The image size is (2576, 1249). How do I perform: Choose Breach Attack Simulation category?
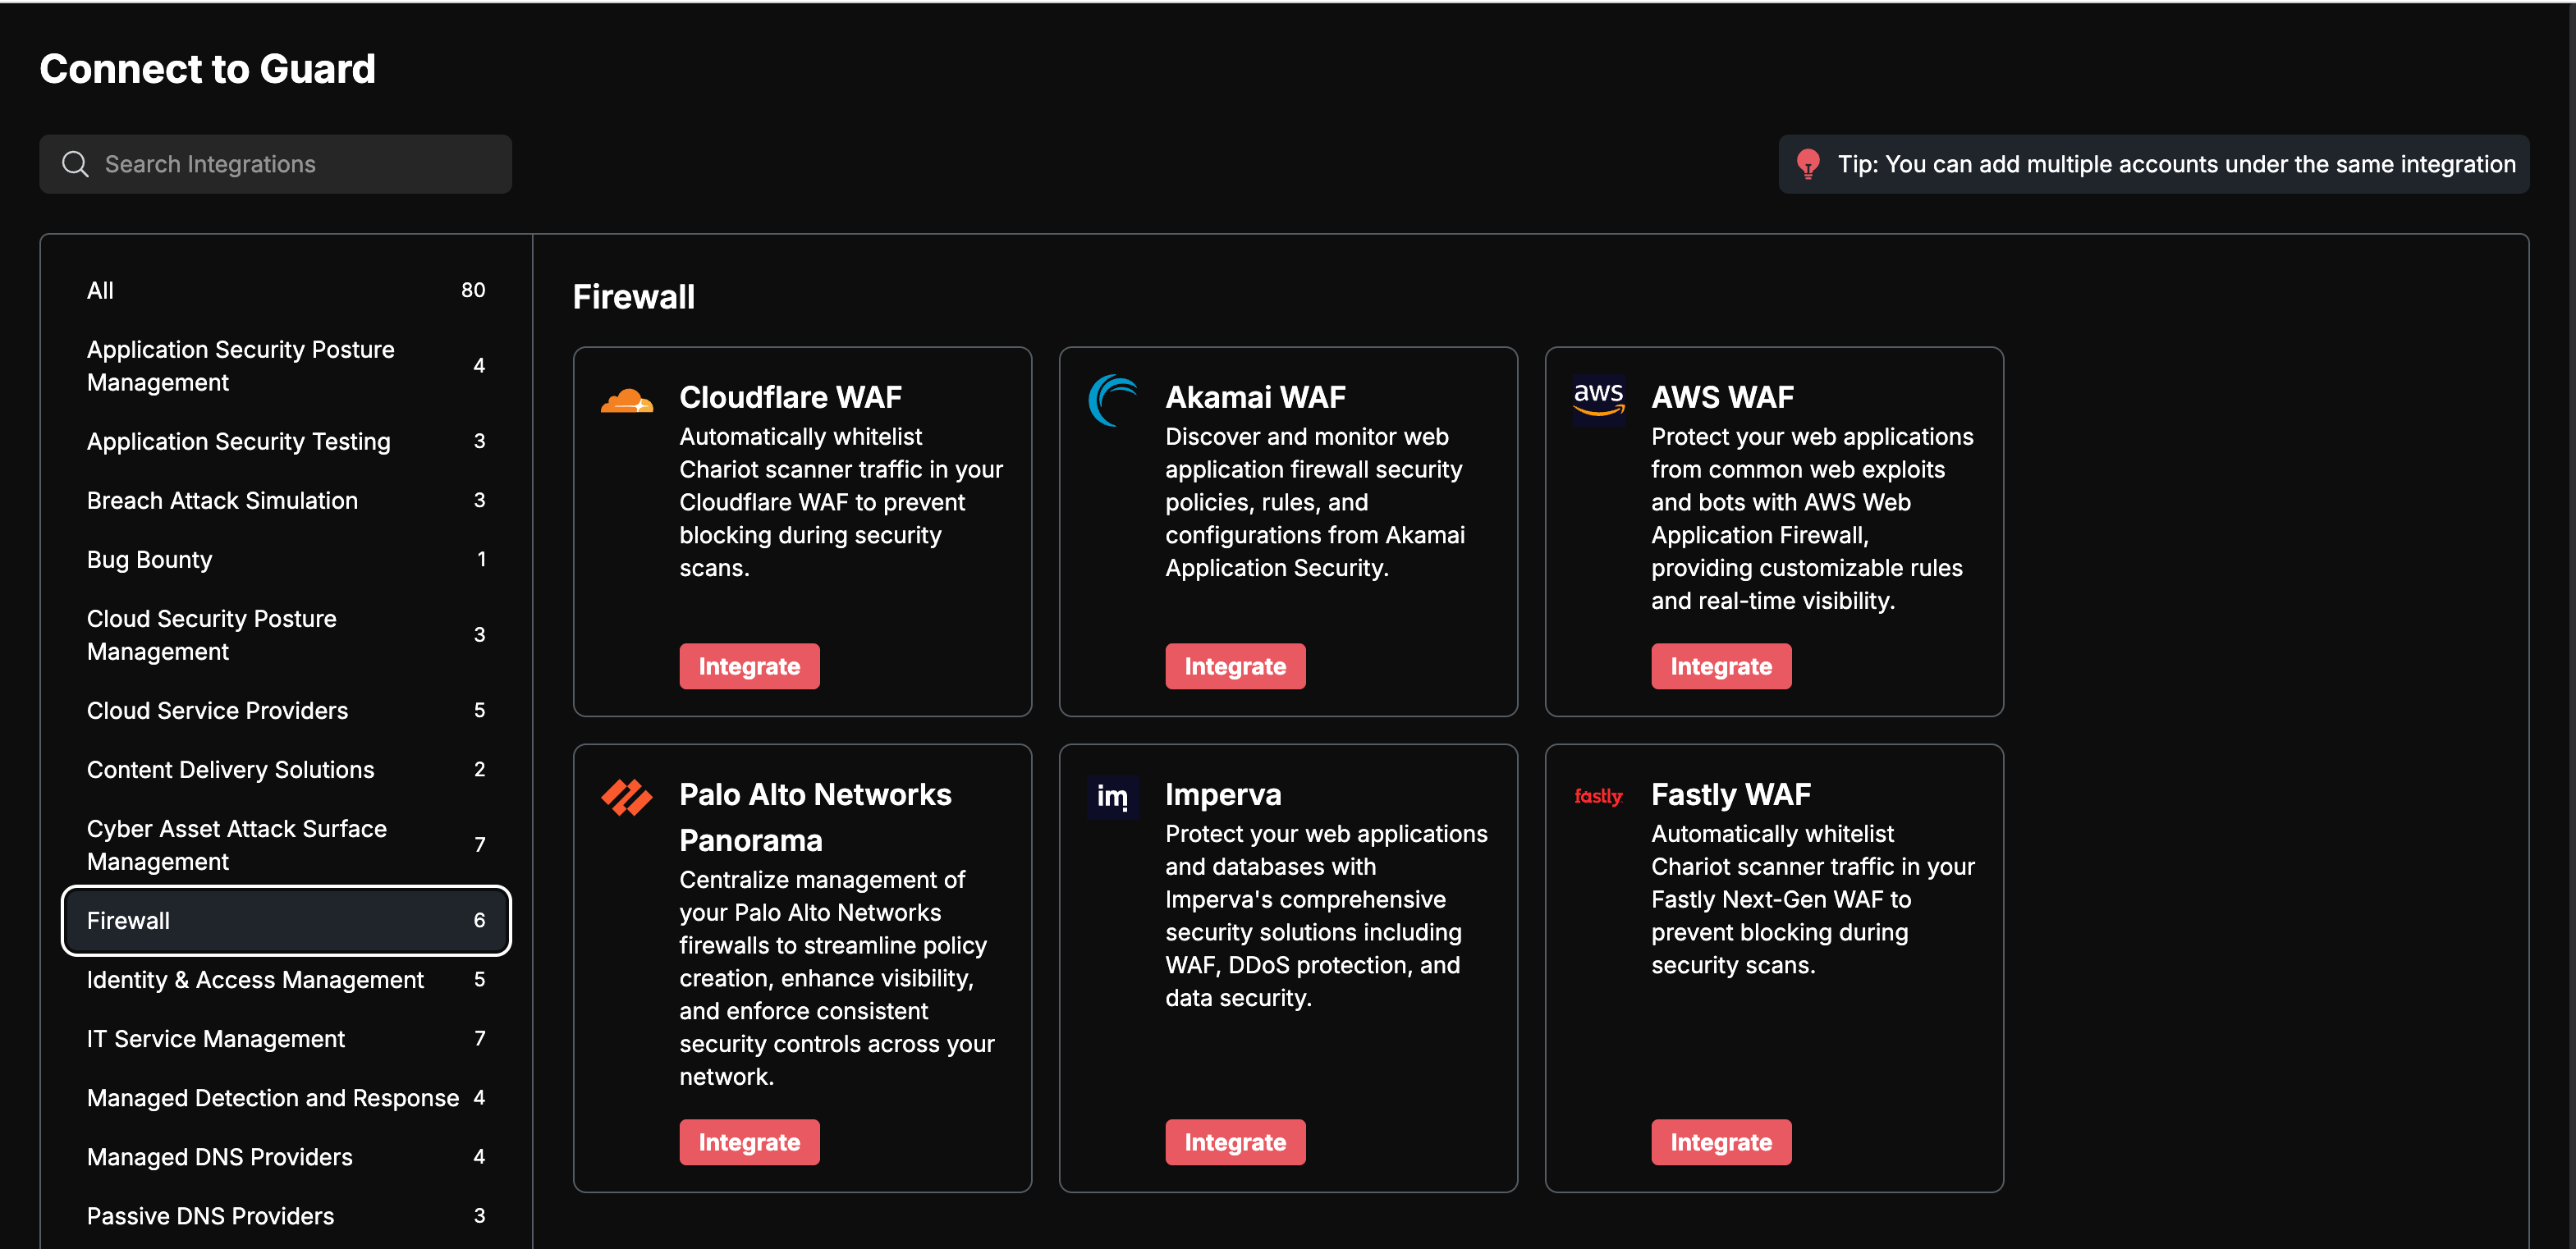(x=286, y=500)
